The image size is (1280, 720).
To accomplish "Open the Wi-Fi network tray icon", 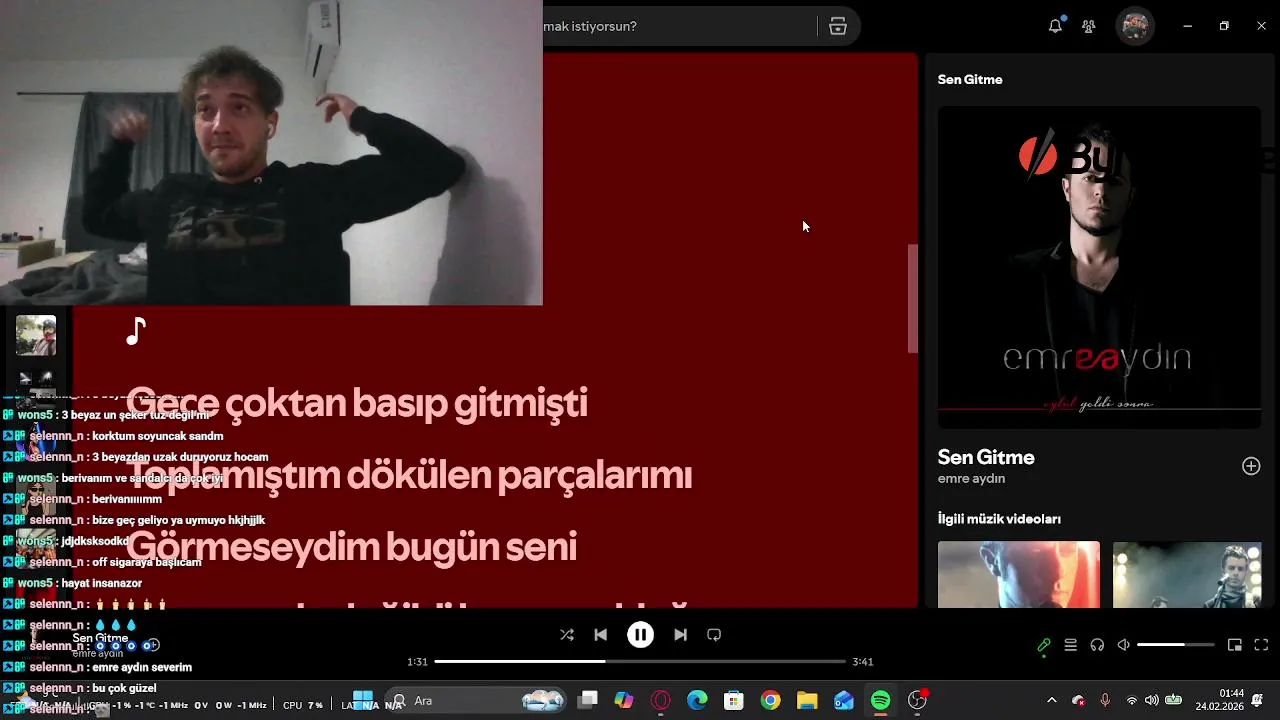I will (1132, 701).
